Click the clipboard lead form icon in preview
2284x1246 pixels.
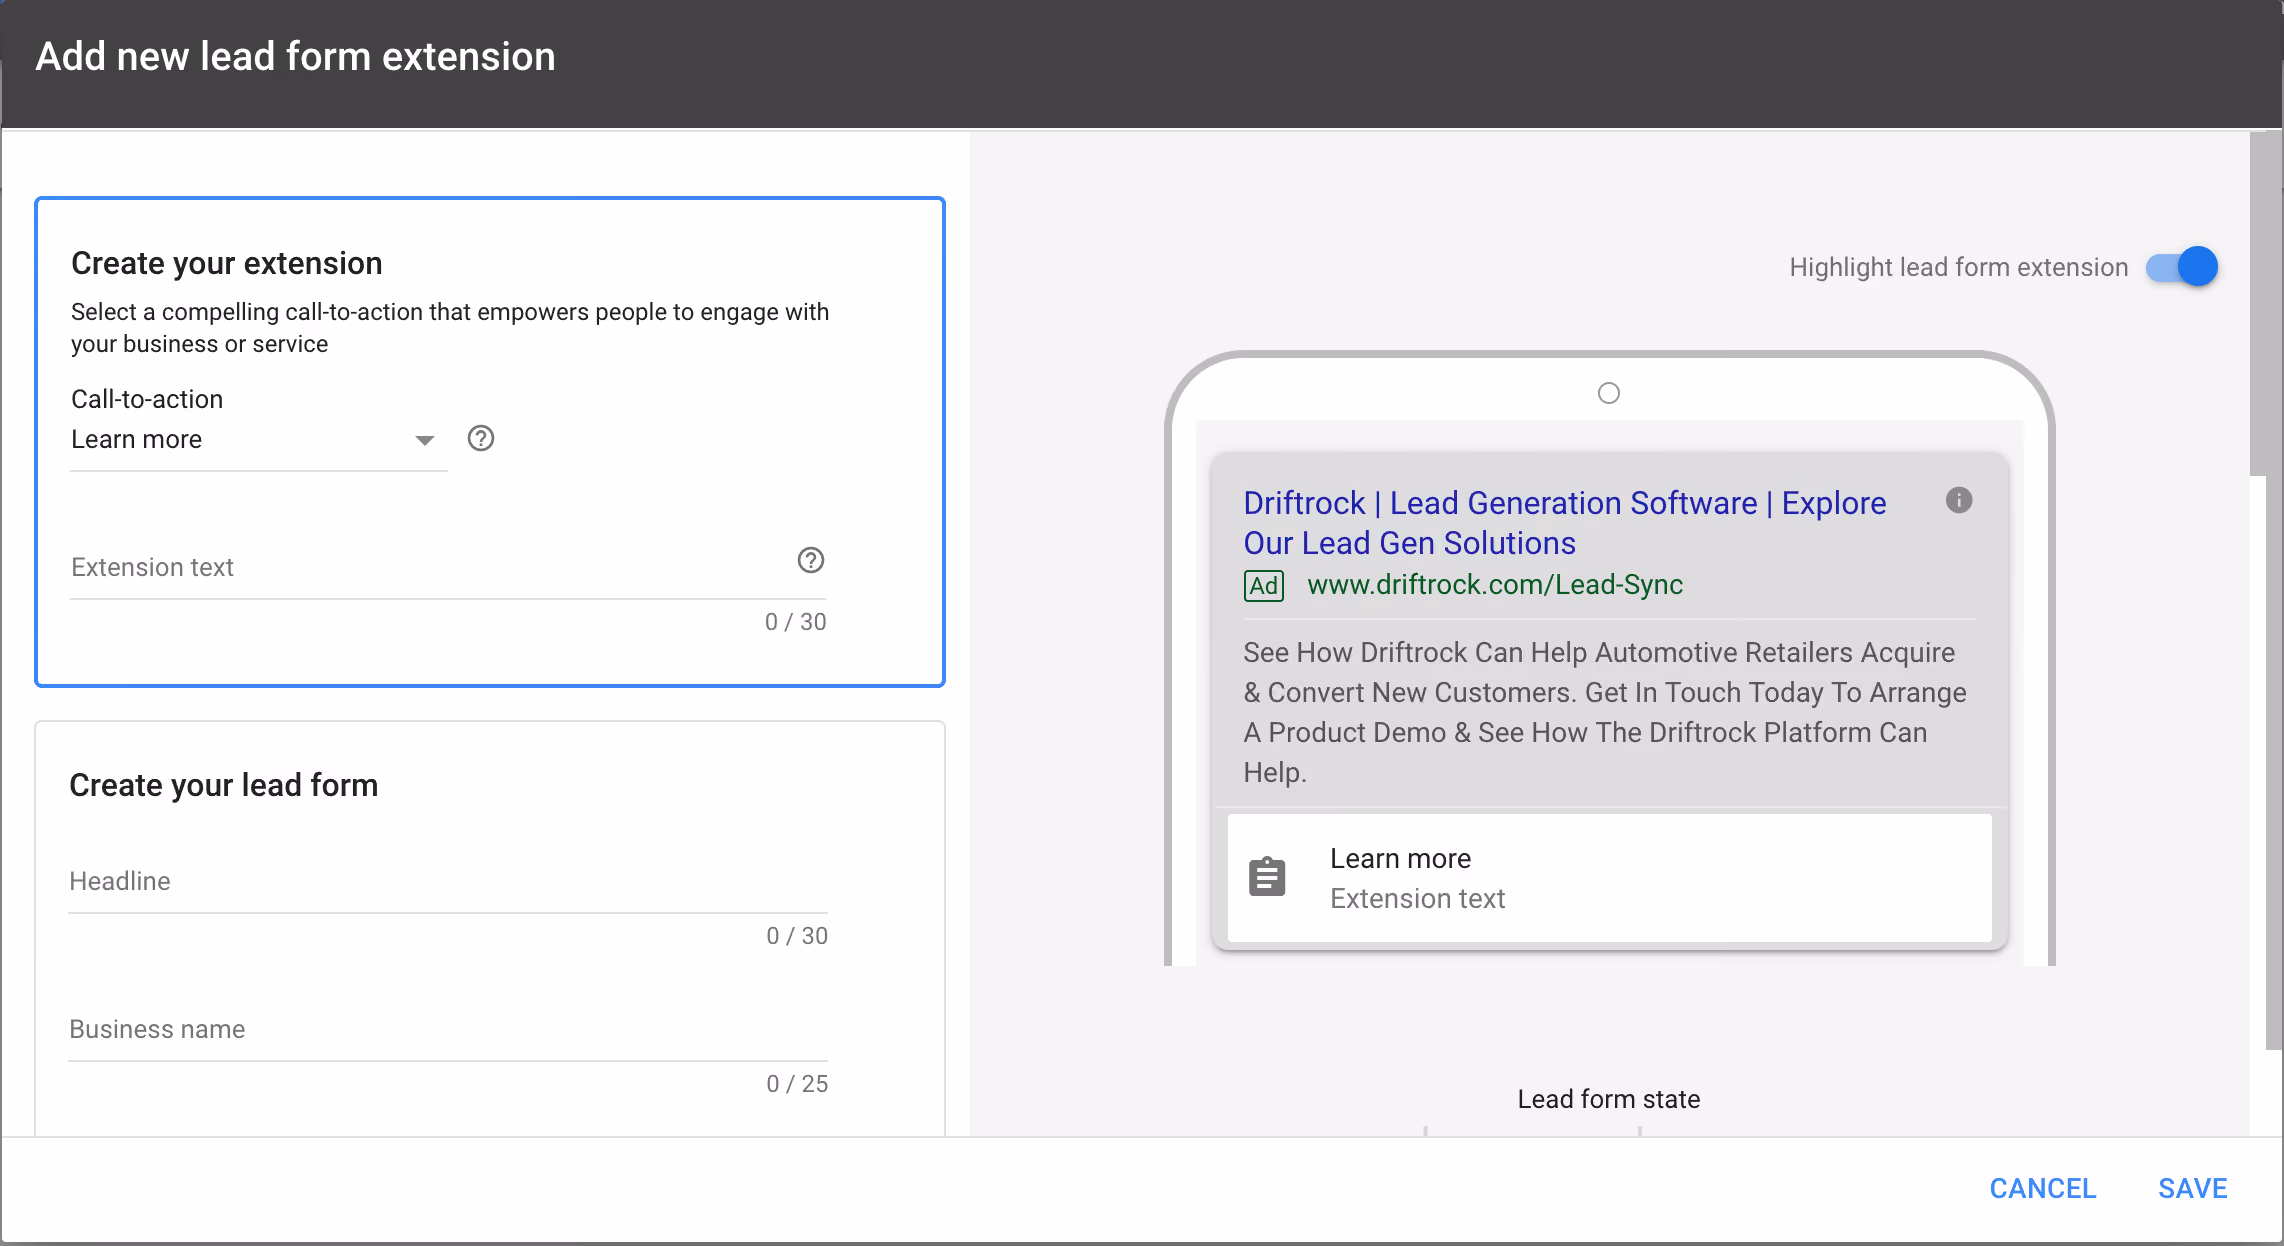[x=1267, y=877]
